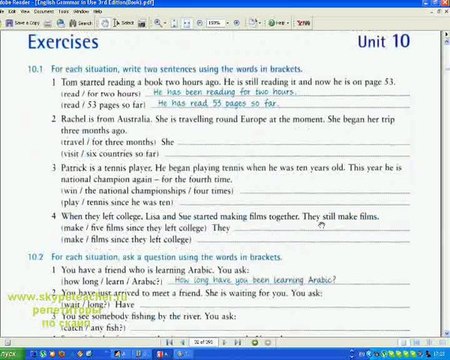
Task: Click the Start (пуск) button
Action: [x=12, y=354]
